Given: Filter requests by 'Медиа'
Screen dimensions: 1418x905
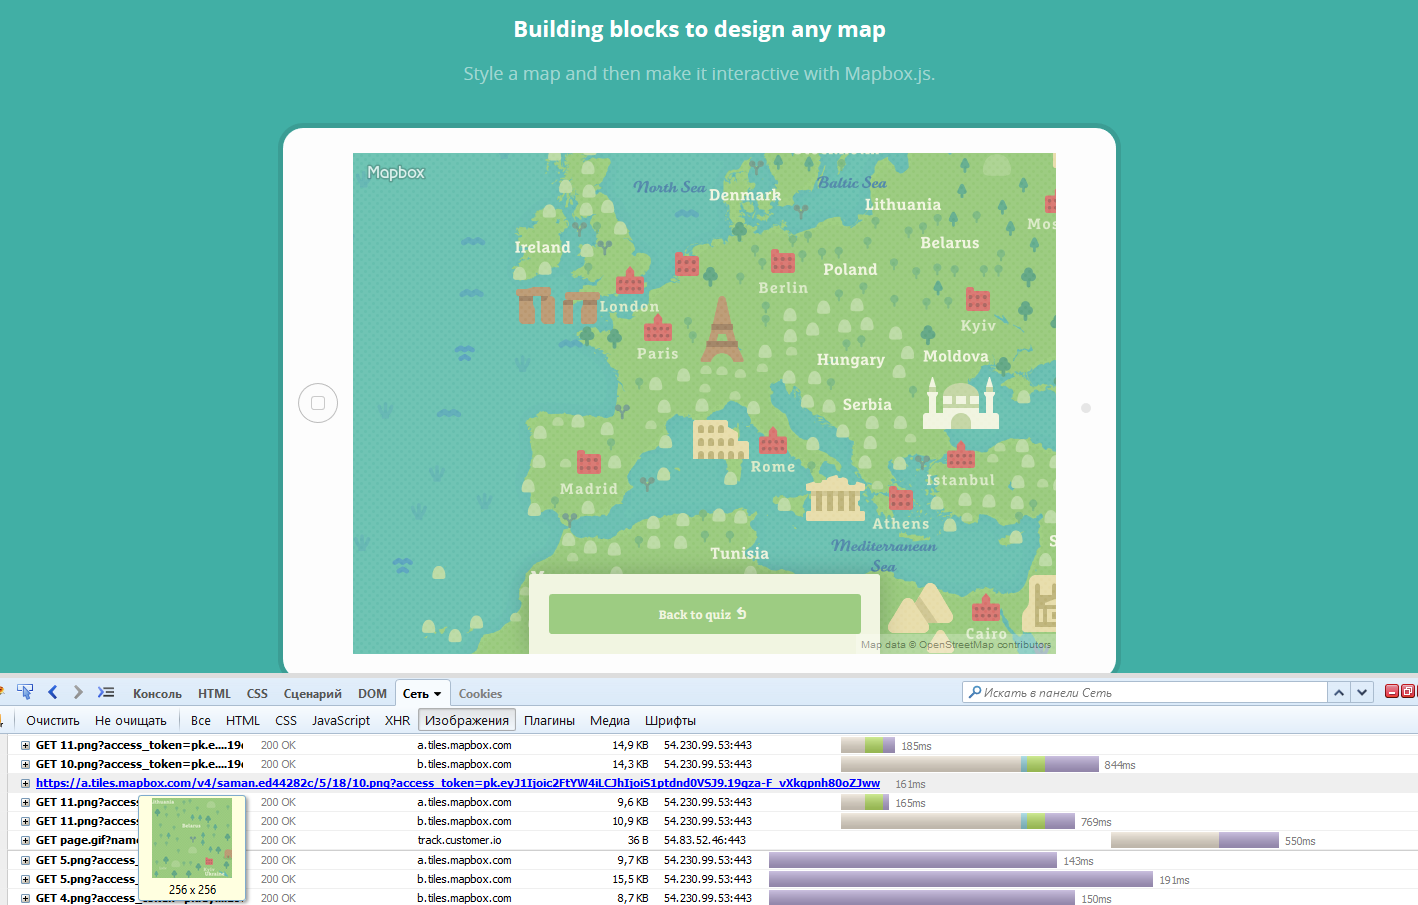Looking at the screenshot, I should [x=610, y=720].
